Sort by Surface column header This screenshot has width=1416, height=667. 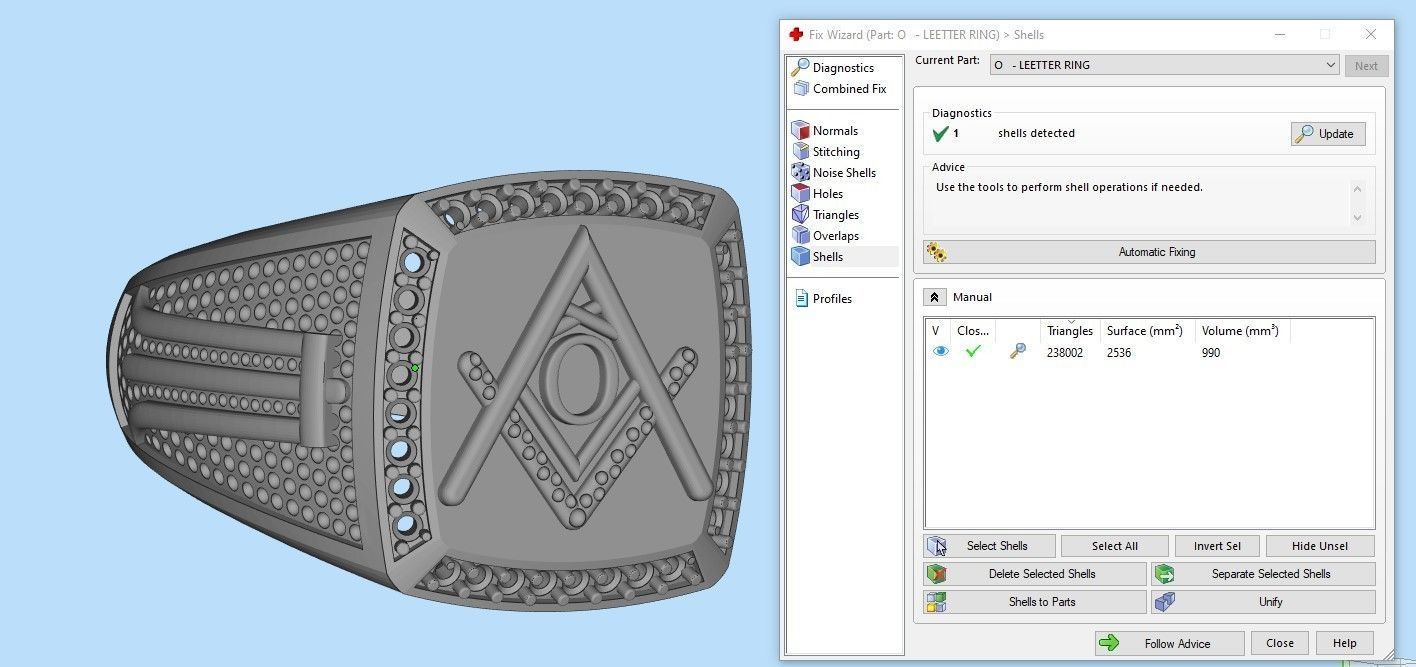(1147, 331)
